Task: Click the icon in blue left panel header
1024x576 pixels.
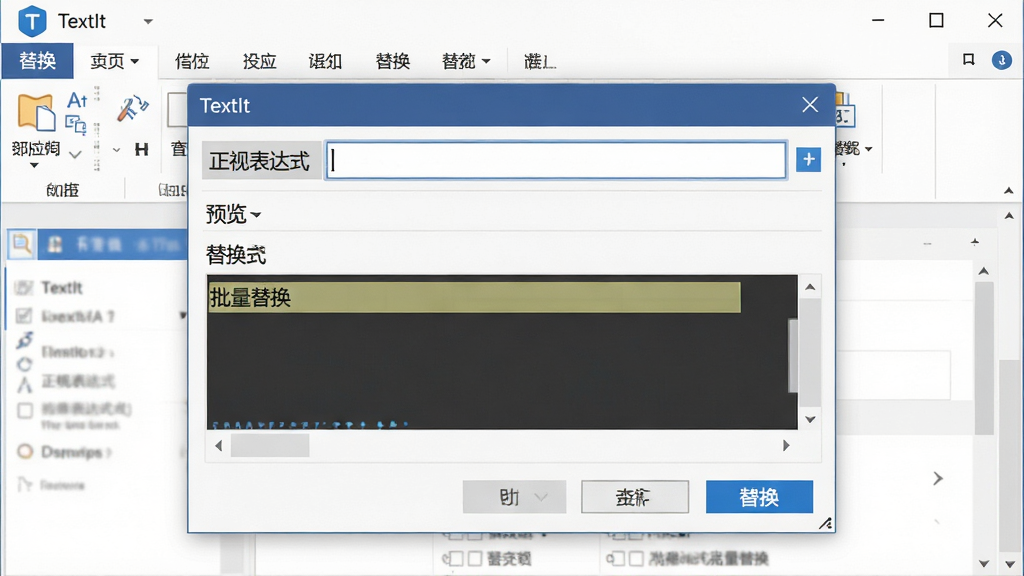Action: (55, 244)
